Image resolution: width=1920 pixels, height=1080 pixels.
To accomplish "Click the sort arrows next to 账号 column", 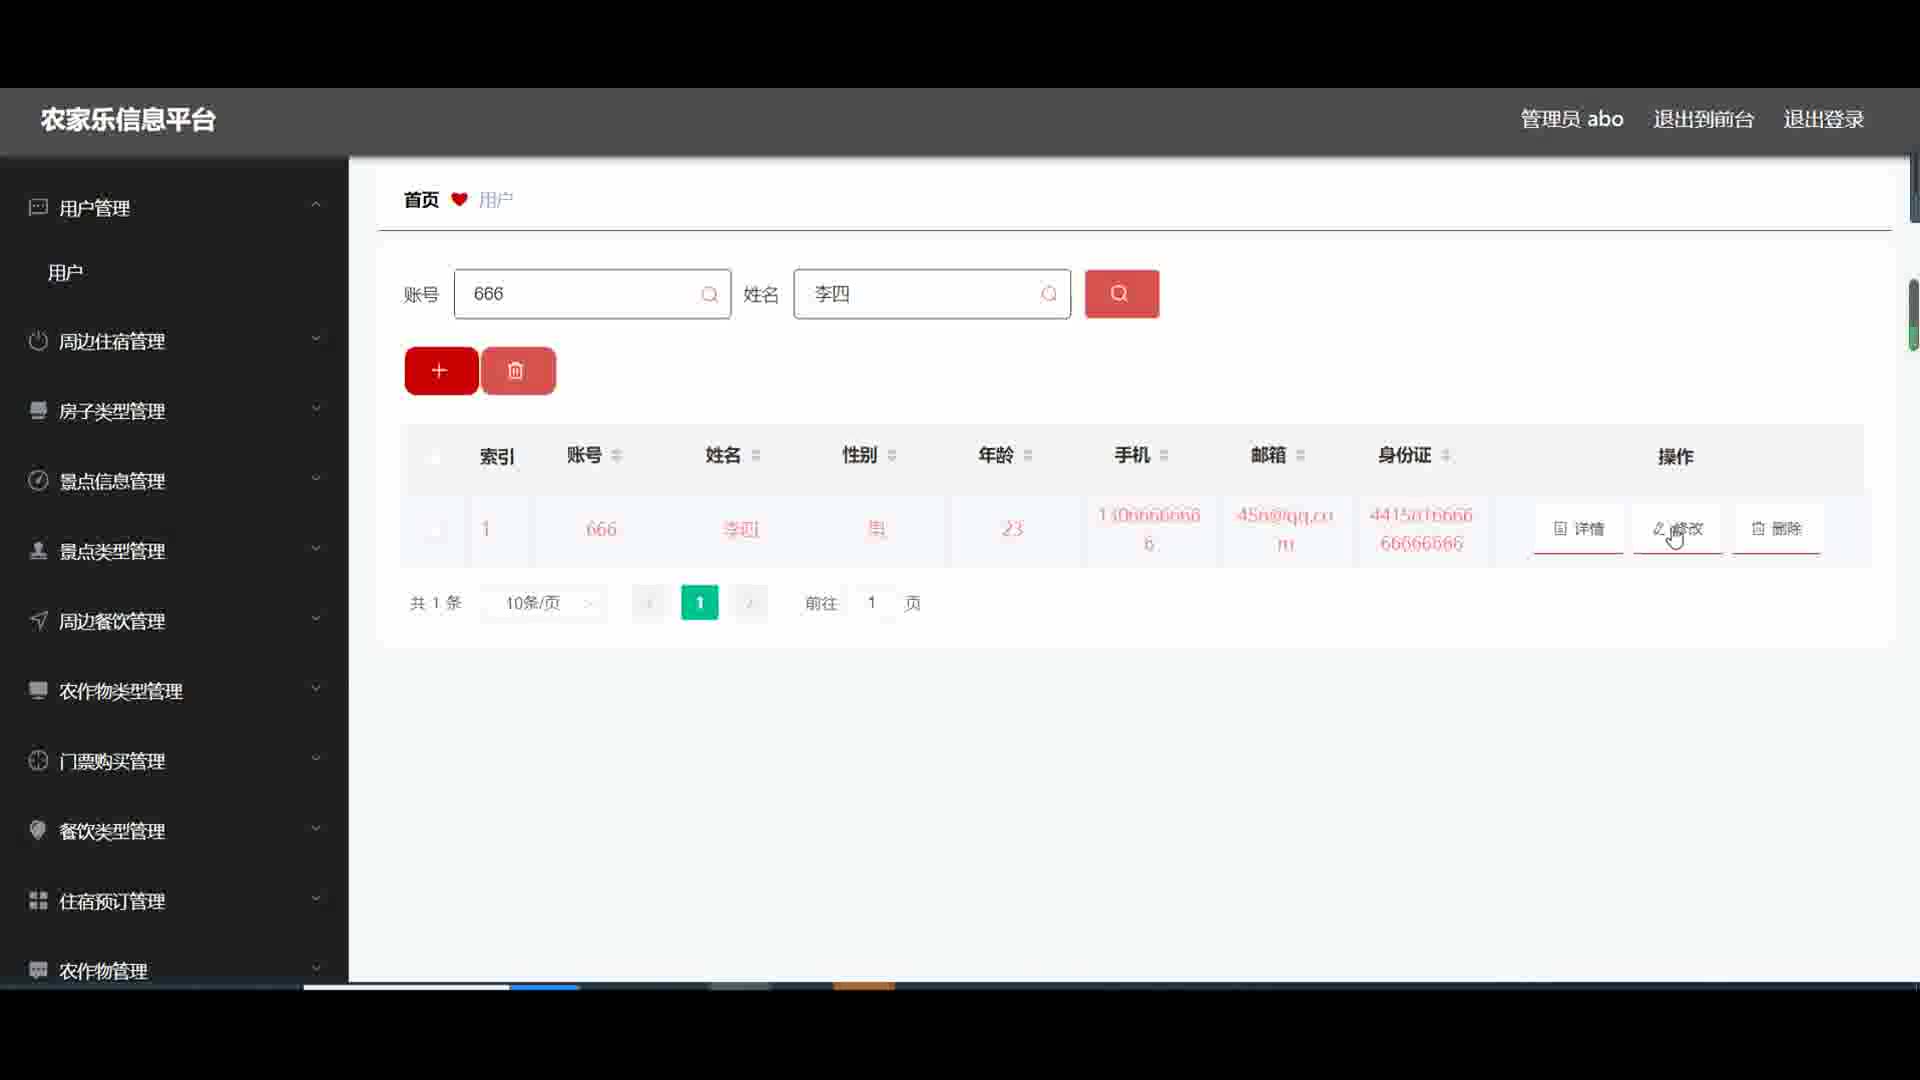I will (617, 456).
